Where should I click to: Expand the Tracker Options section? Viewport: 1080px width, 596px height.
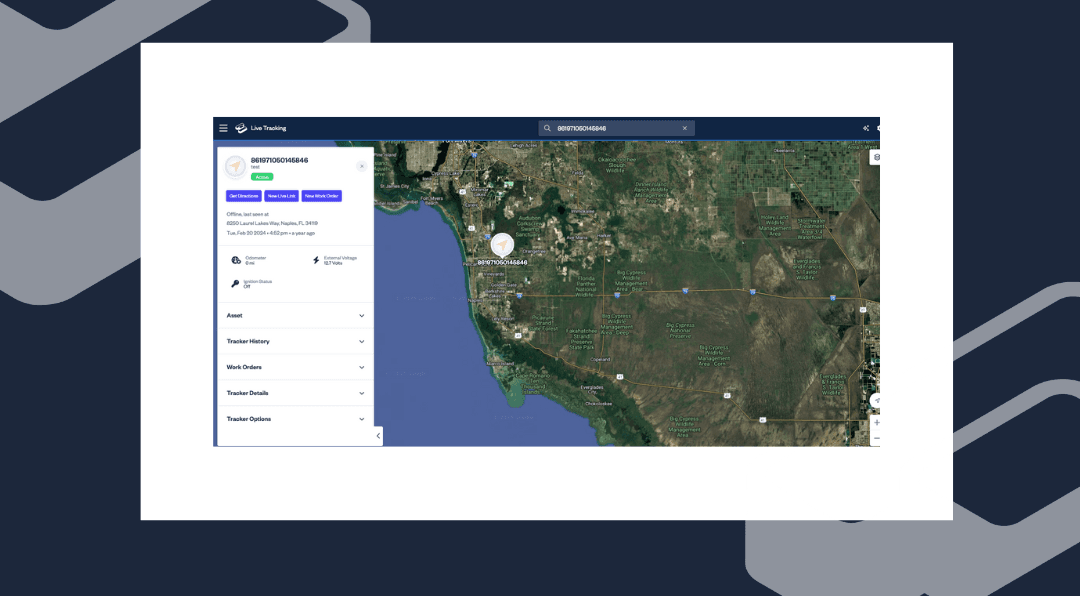point(295,419)
